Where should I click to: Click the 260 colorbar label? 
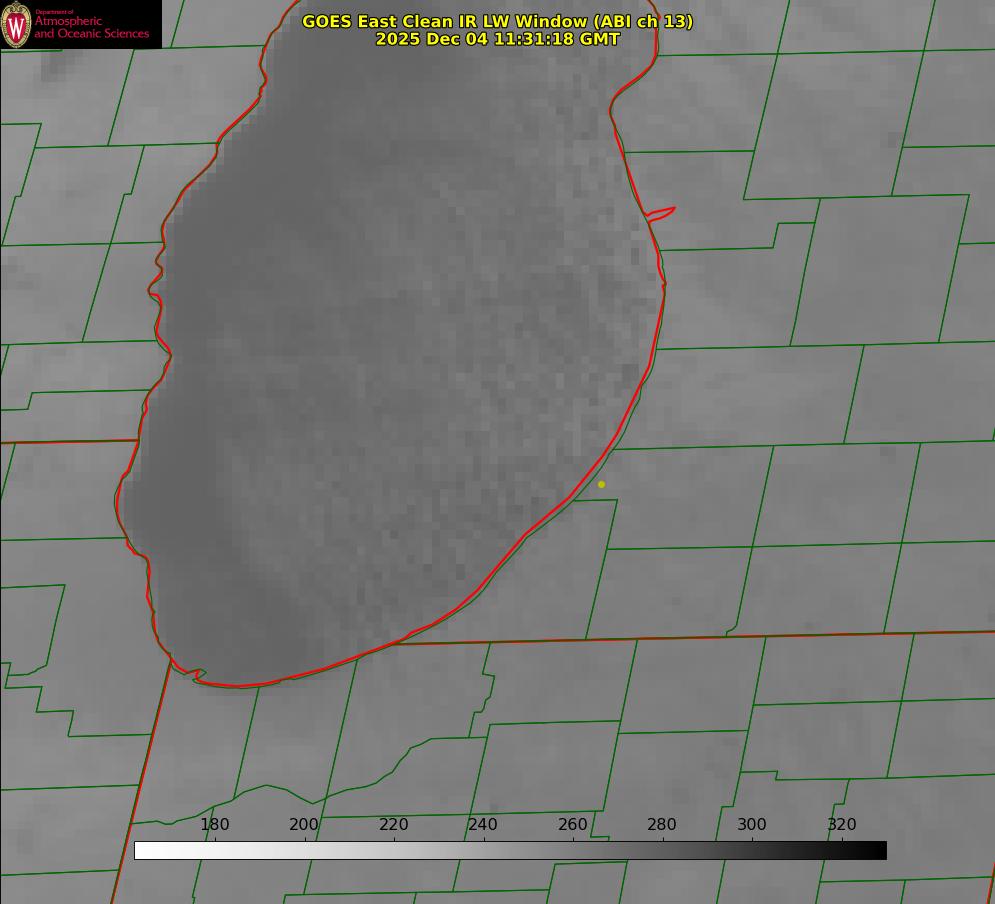(x=572, y=824)
